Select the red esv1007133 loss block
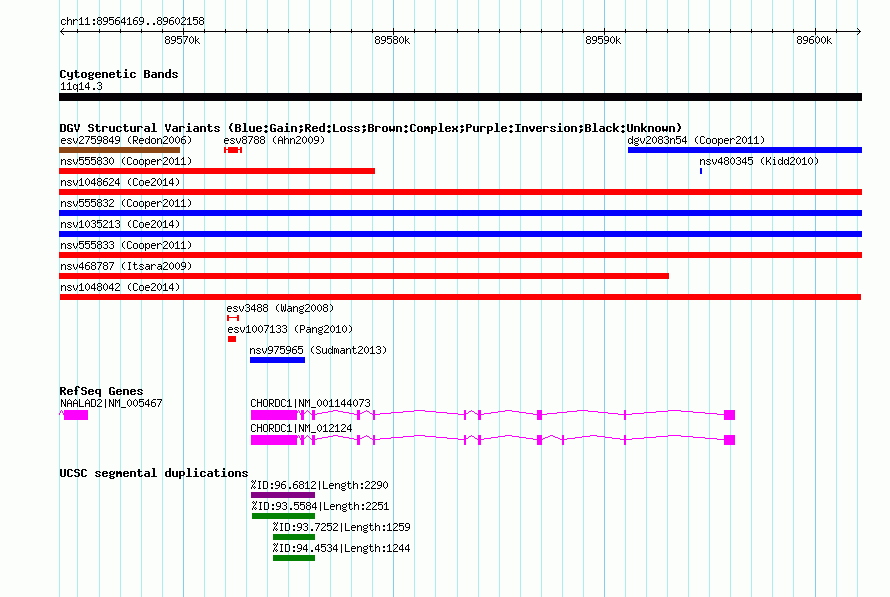Viewport: 890px width, 597px height. 232,339
